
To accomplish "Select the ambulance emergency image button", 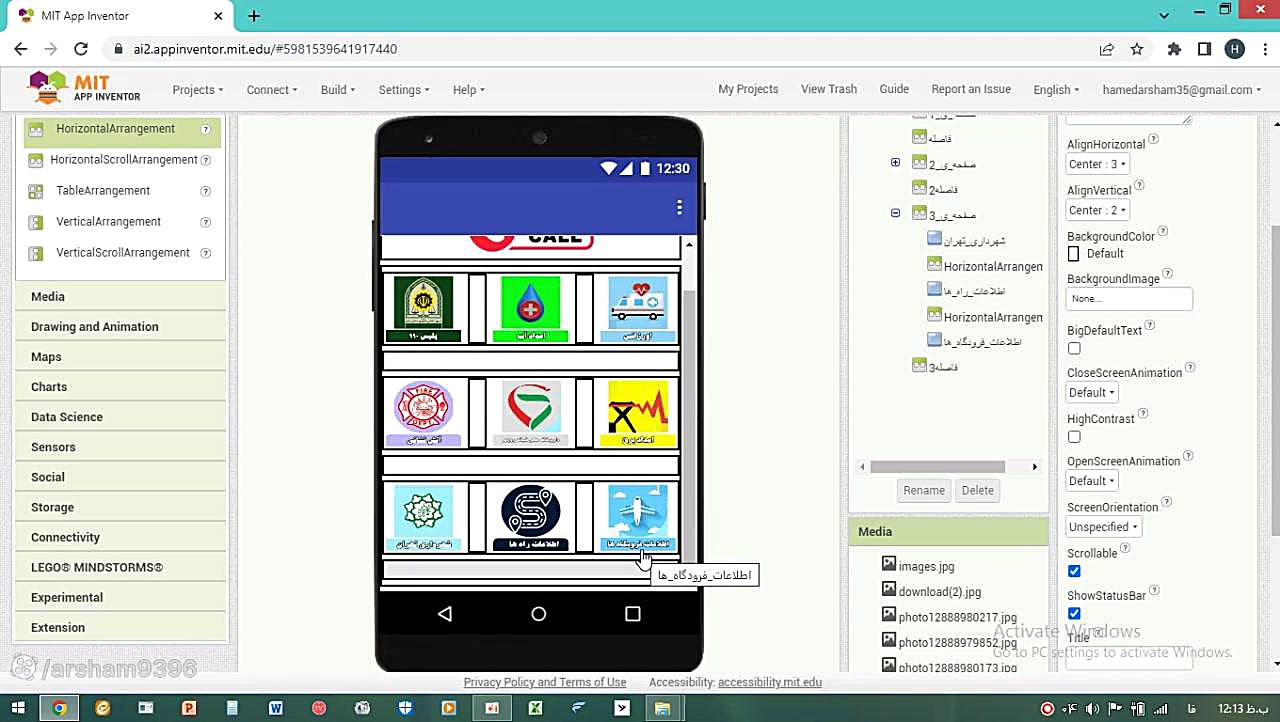I will [x=637, y=309].
